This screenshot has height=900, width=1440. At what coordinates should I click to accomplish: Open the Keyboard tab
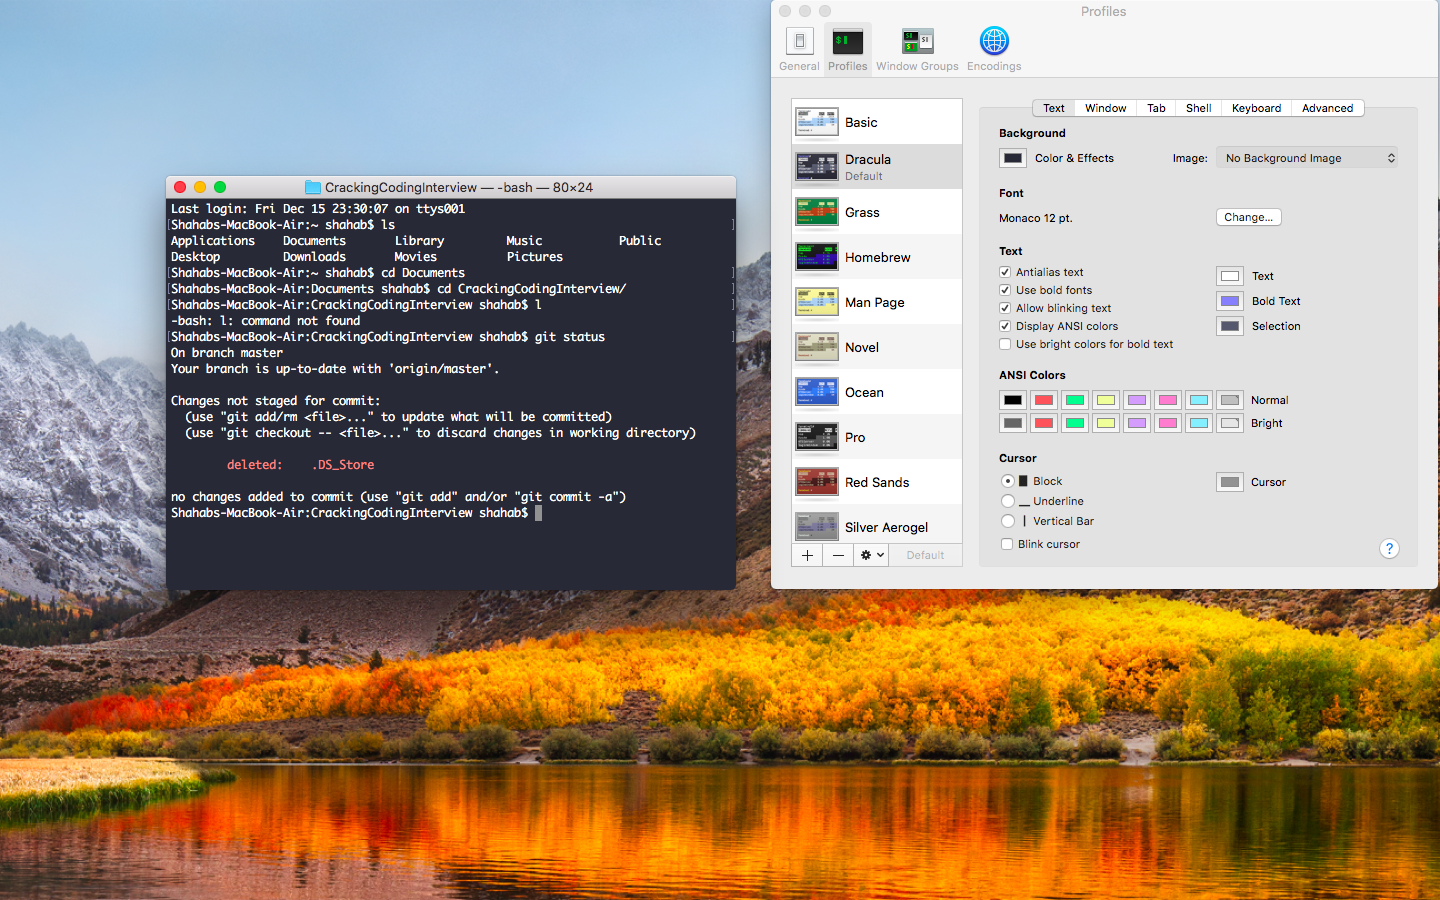tap(1256, 108)
